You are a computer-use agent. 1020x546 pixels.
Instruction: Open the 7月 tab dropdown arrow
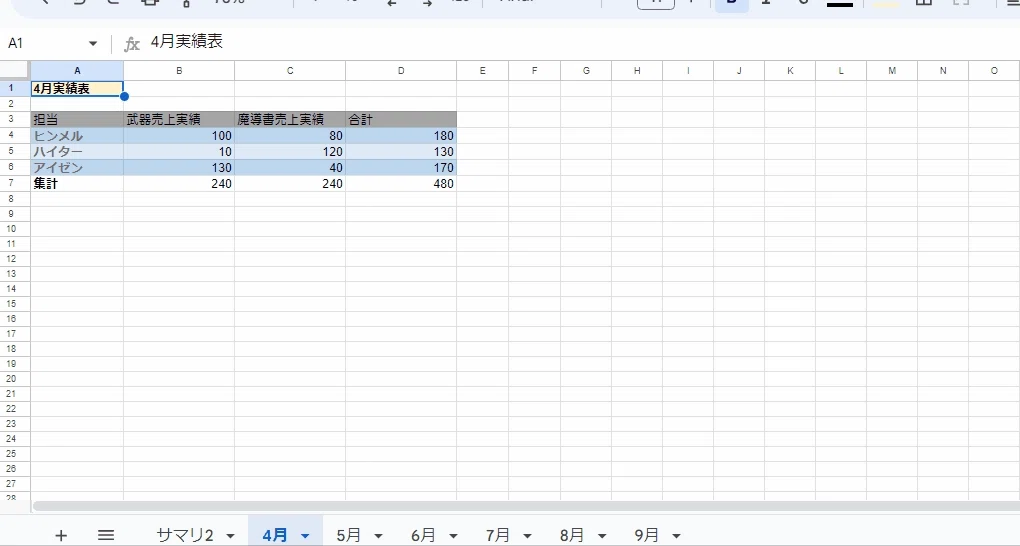tap(528, 536)
